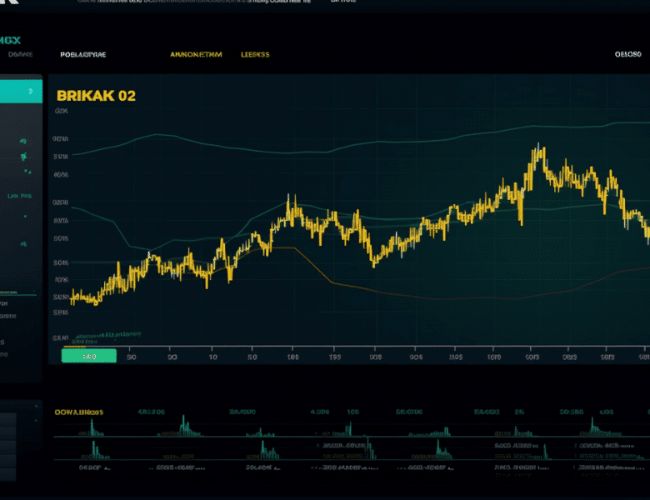Click the sidebar label text below icons
The image size is (650, 500).
coord(19,197)
